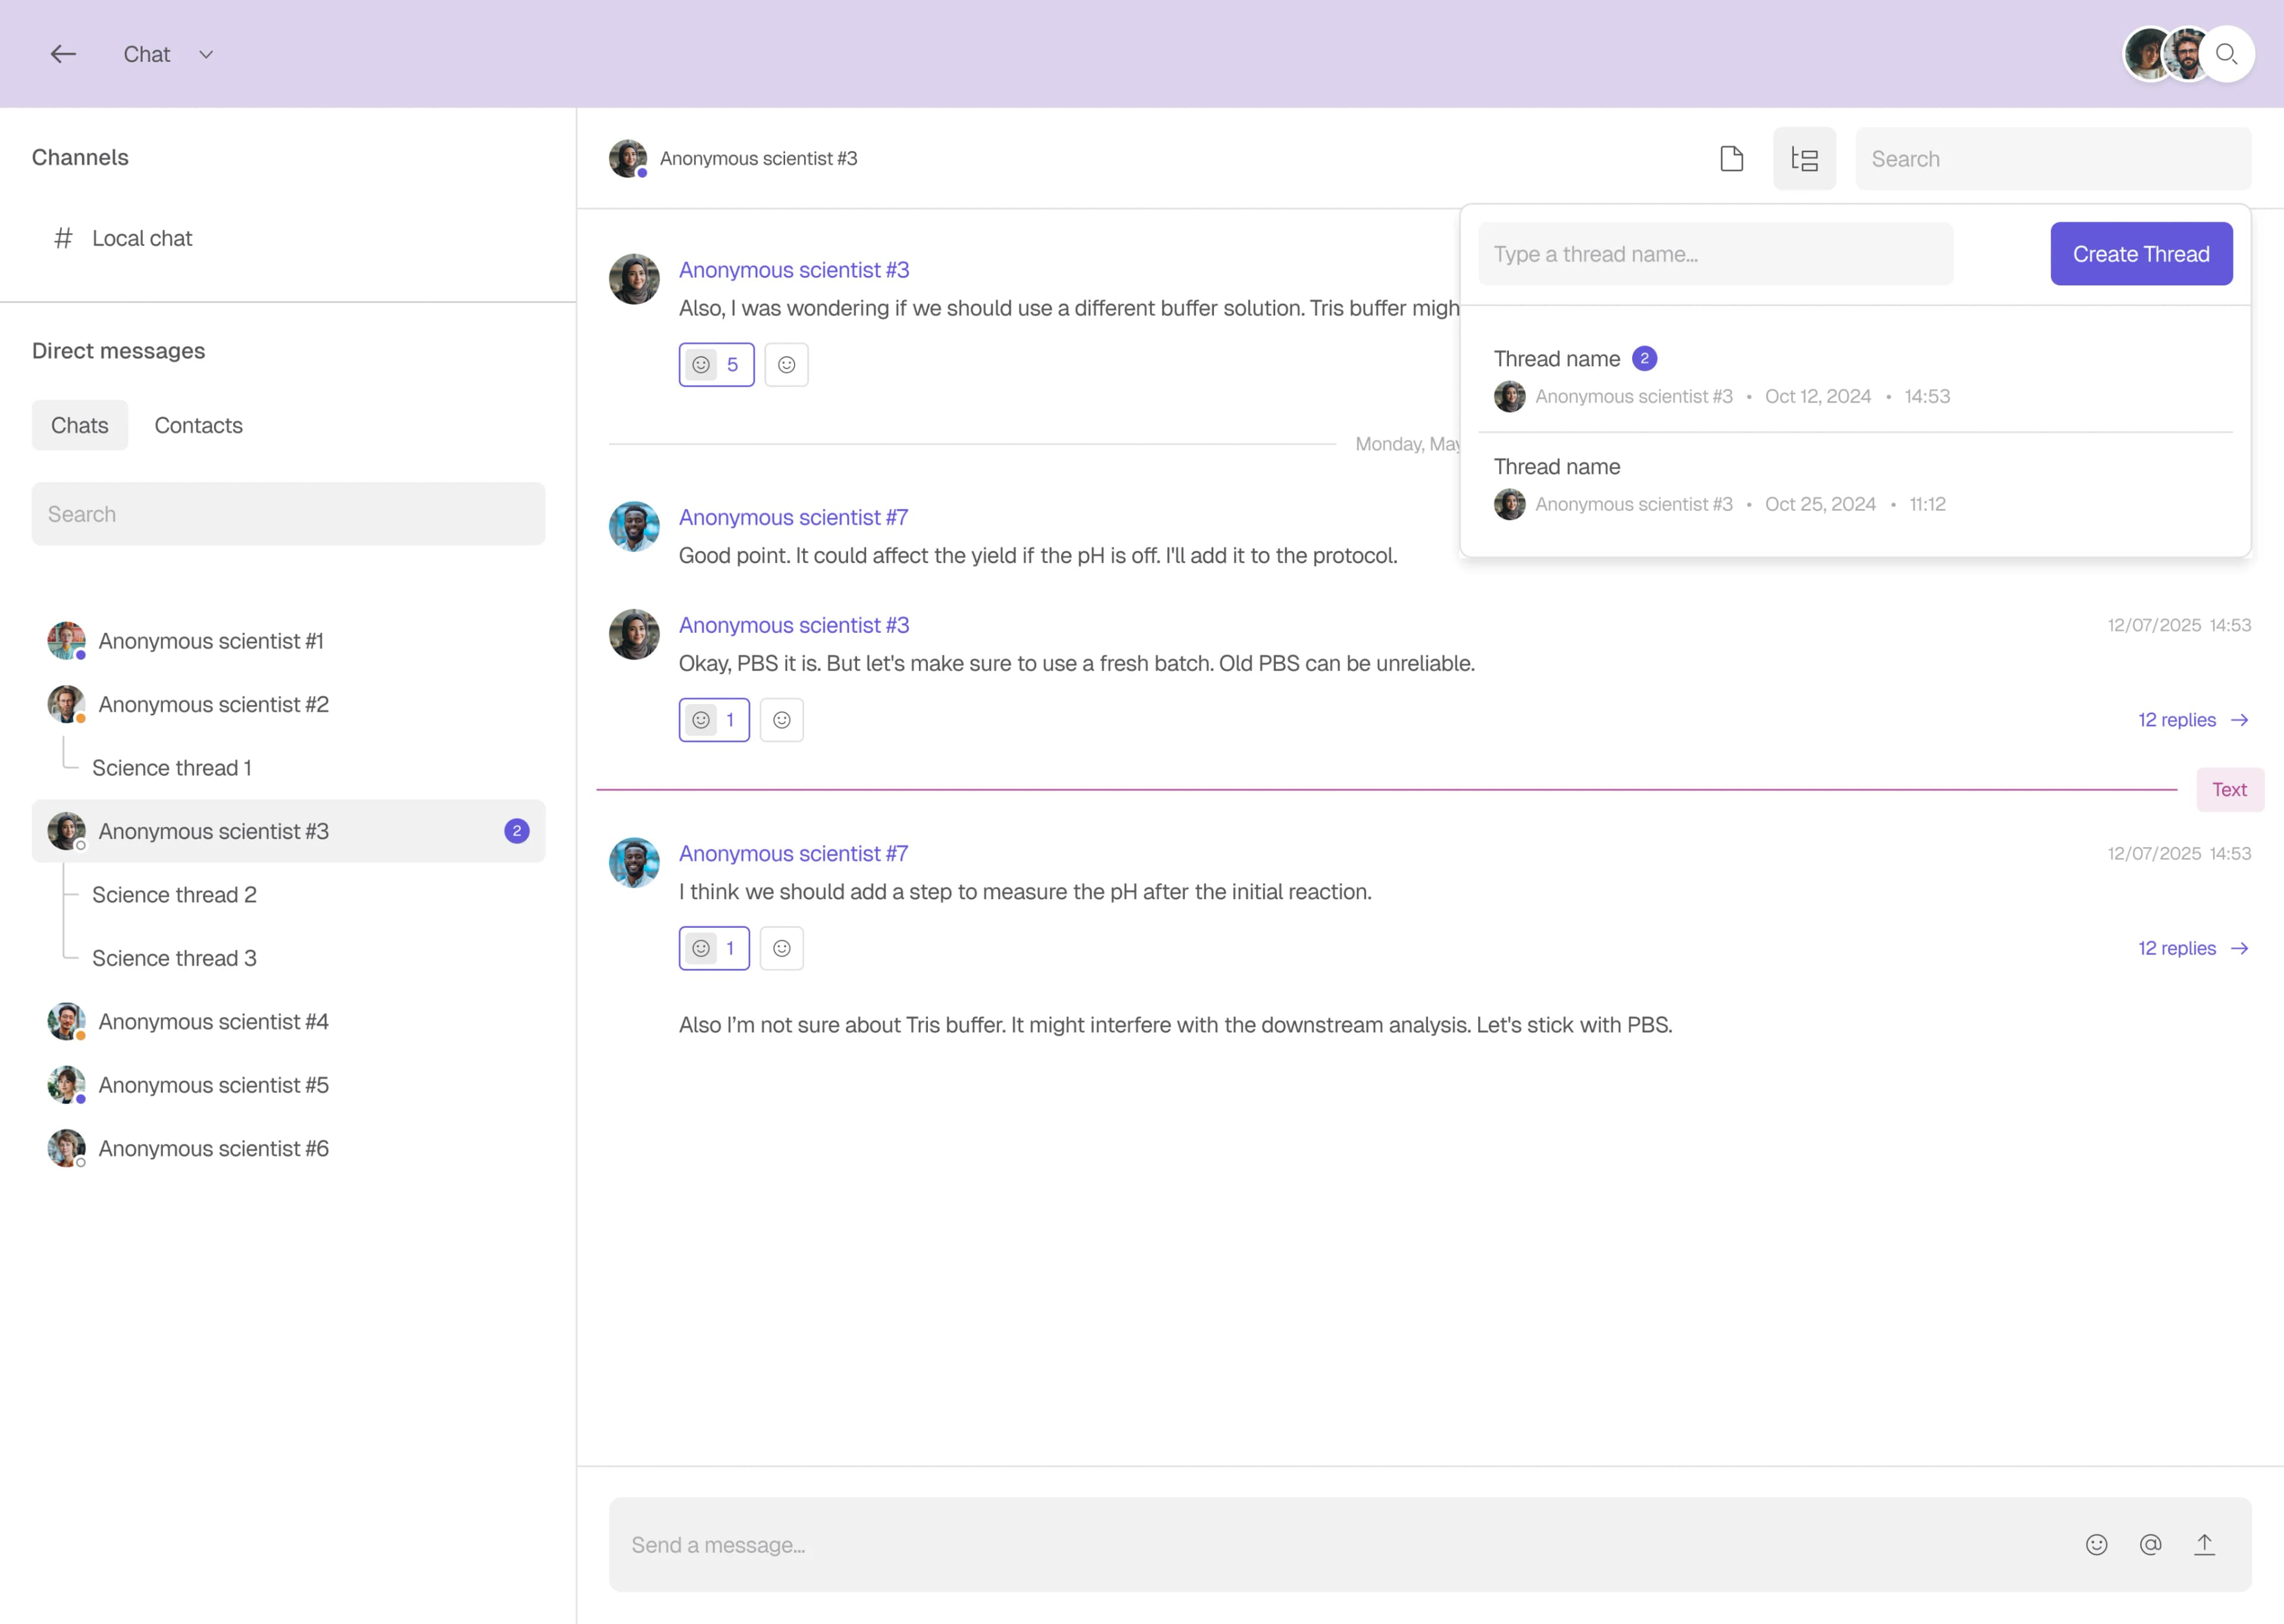
Task: Open chat with Anonymous scientist #5
Action: click(288, 1085)
